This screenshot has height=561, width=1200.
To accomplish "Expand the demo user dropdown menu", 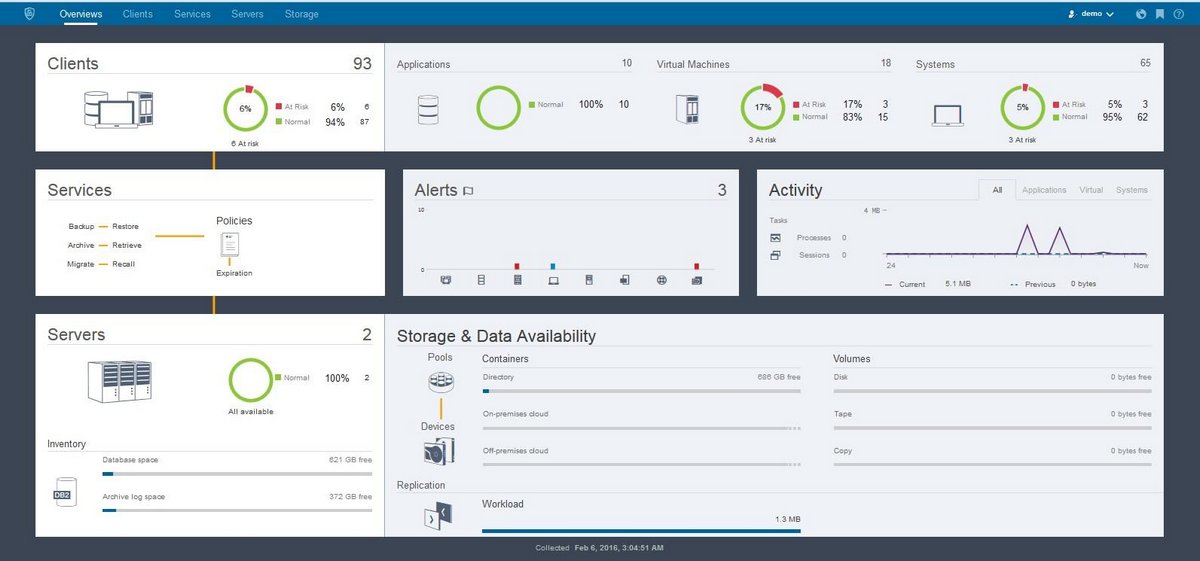I will [x=1091, y=14].
